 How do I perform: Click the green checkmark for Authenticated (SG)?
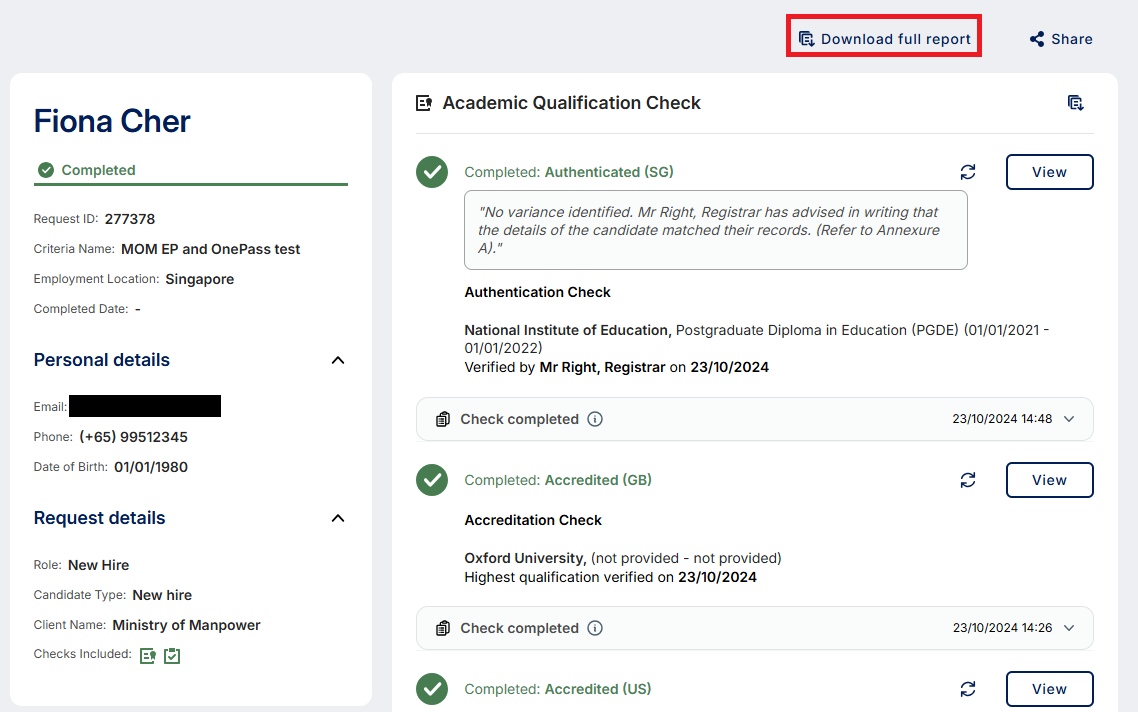click(x=432, y=172)
